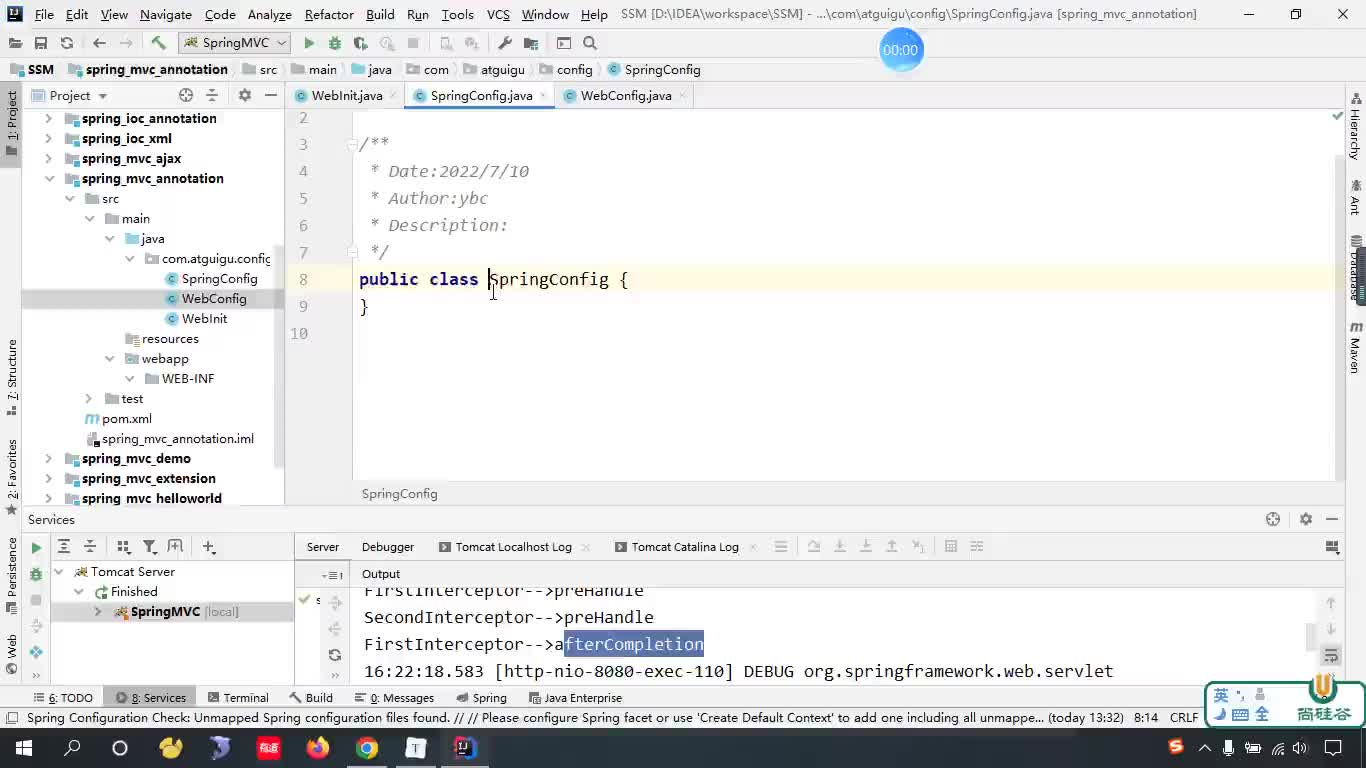
Task: Open the 6: TODO tool window
Action: [x=63, y=697]
